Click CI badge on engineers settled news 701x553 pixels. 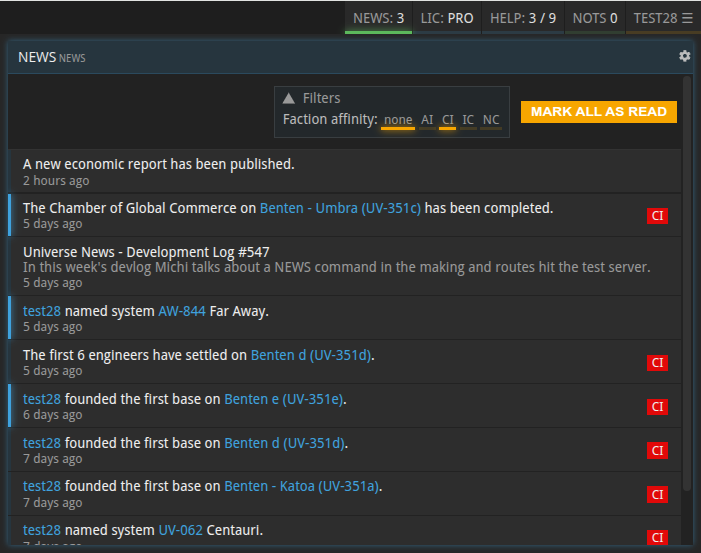click(x=657, y=363)
